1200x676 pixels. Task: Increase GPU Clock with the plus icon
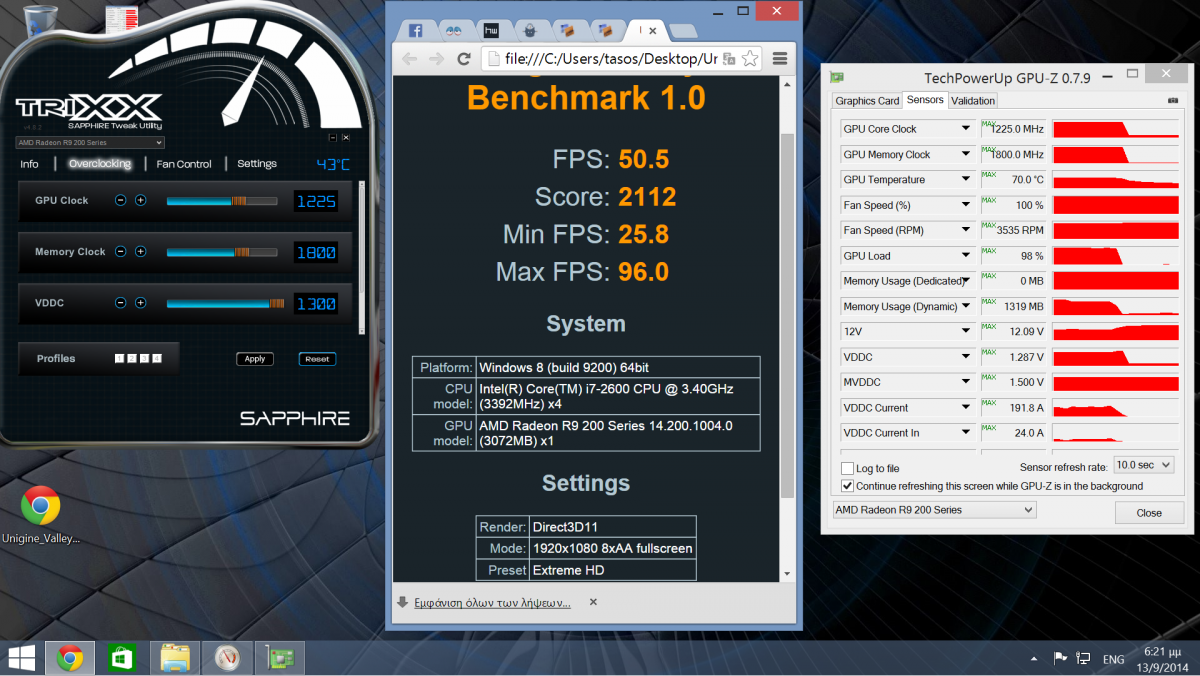tap(140, 200)
